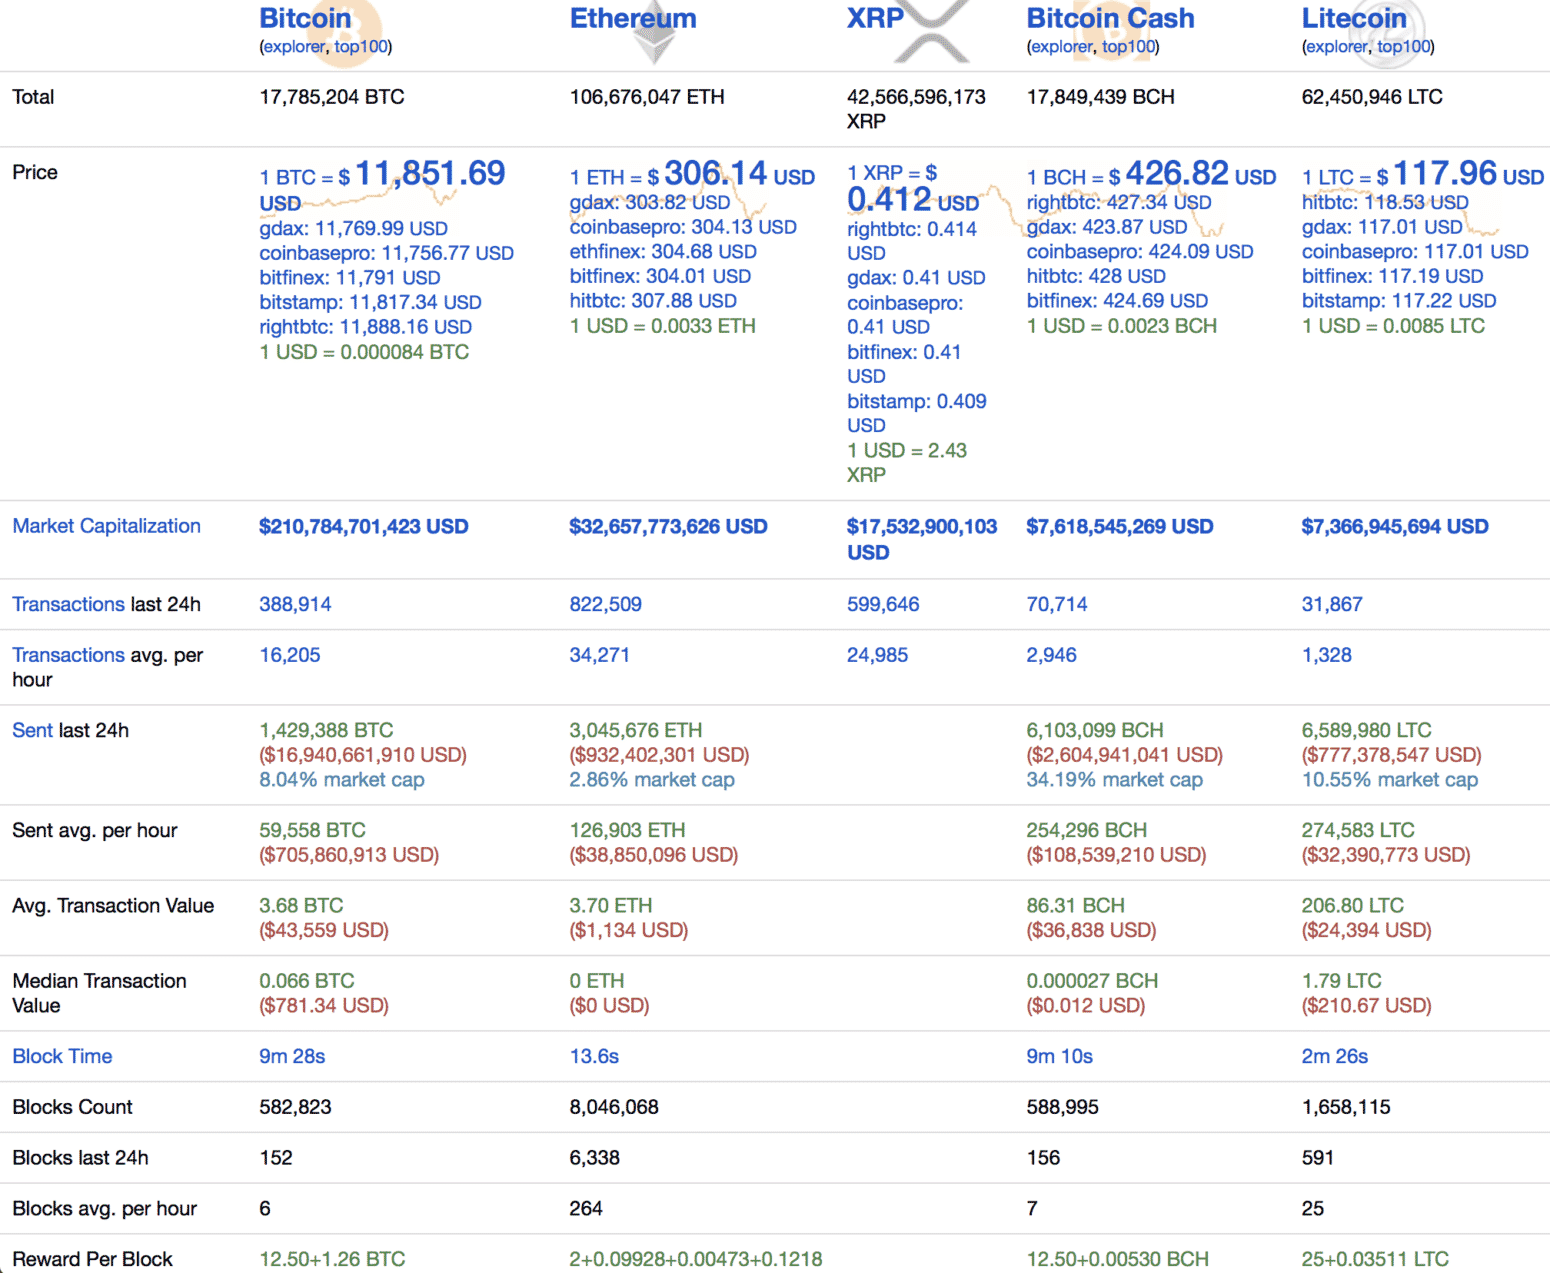Open Transactions last 24h link
The height and width of the screenshot is (1273, 1550).
68,604
